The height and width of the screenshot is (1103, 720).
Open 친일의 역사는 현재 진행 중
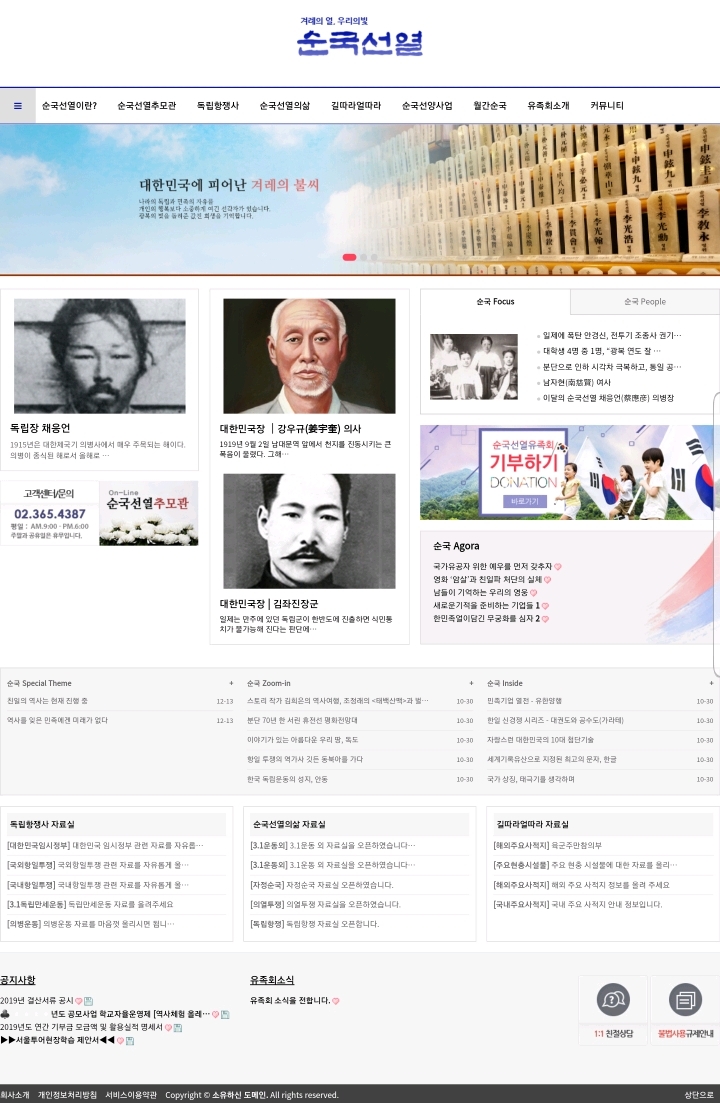(47, 701)
